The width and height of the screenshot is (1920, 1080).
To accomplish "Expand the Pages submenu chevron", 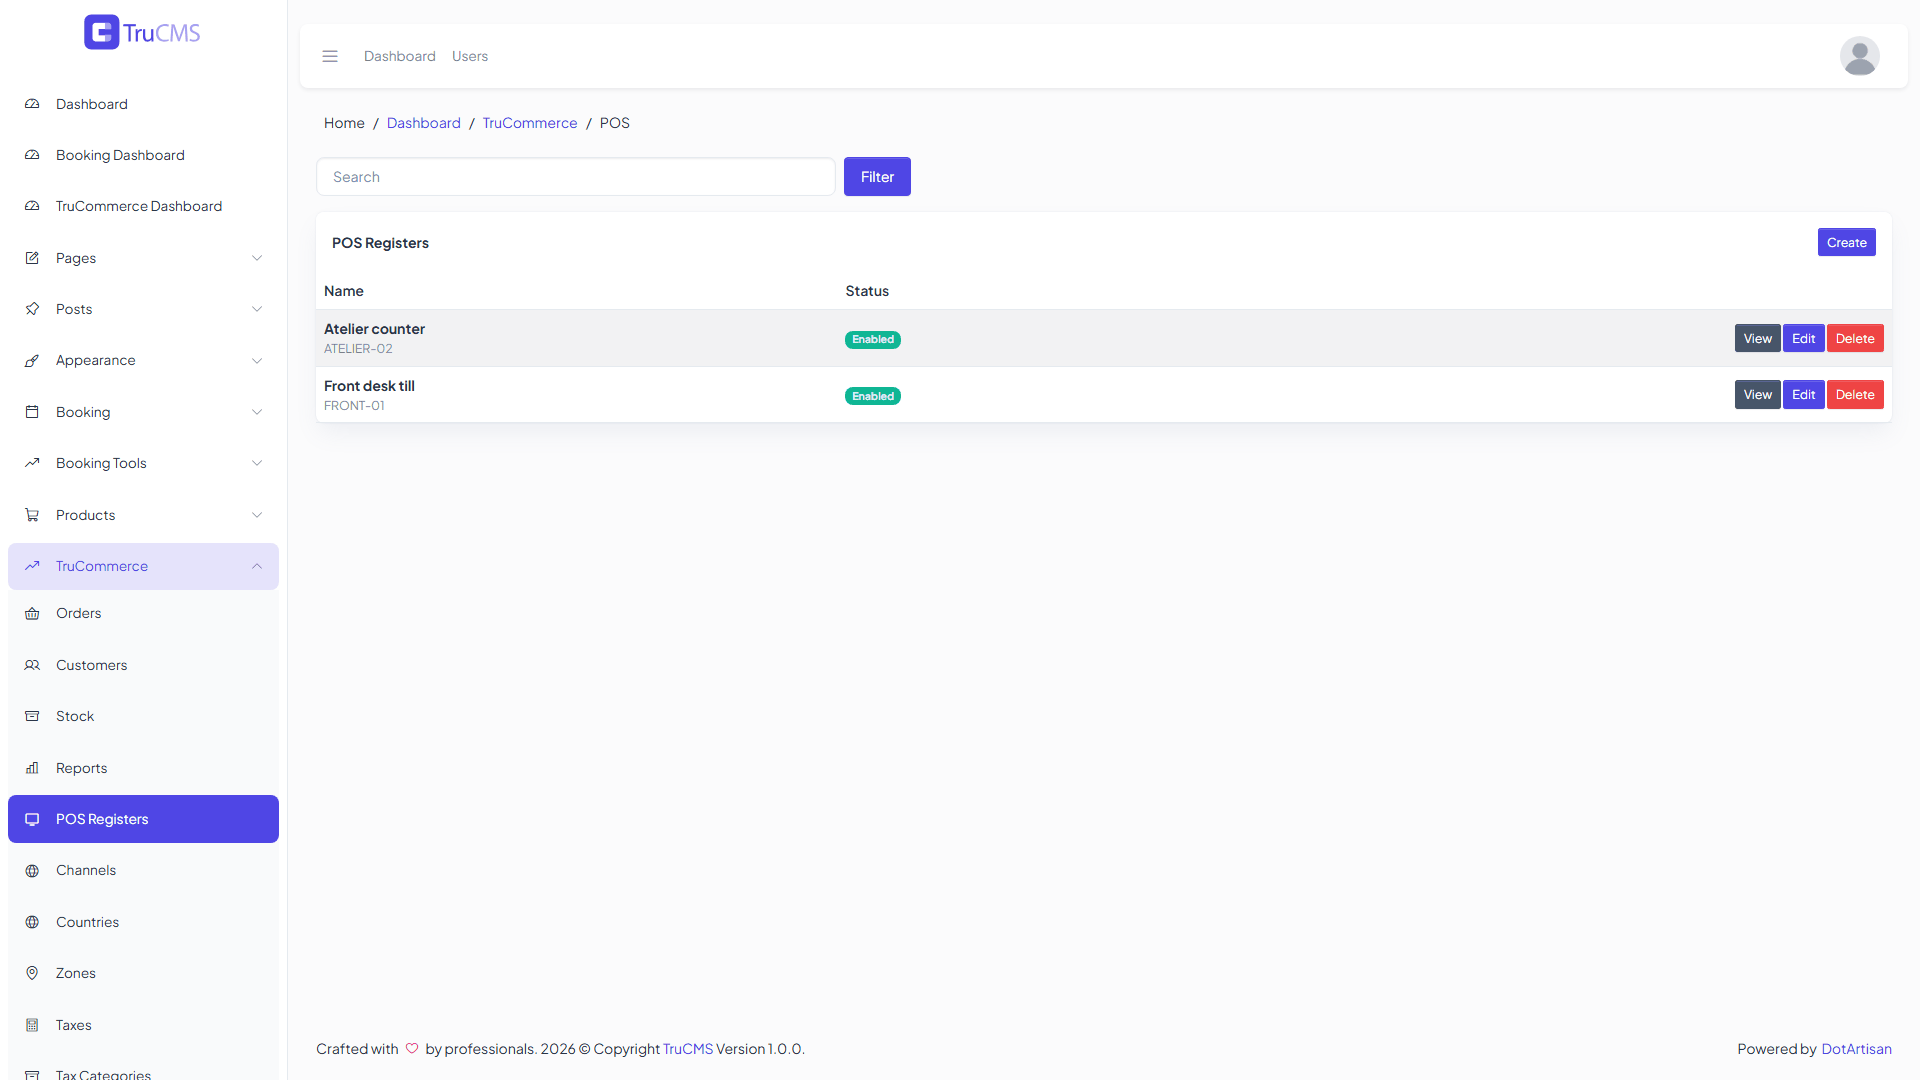I will pyautogui.click(x=257, y=258).
